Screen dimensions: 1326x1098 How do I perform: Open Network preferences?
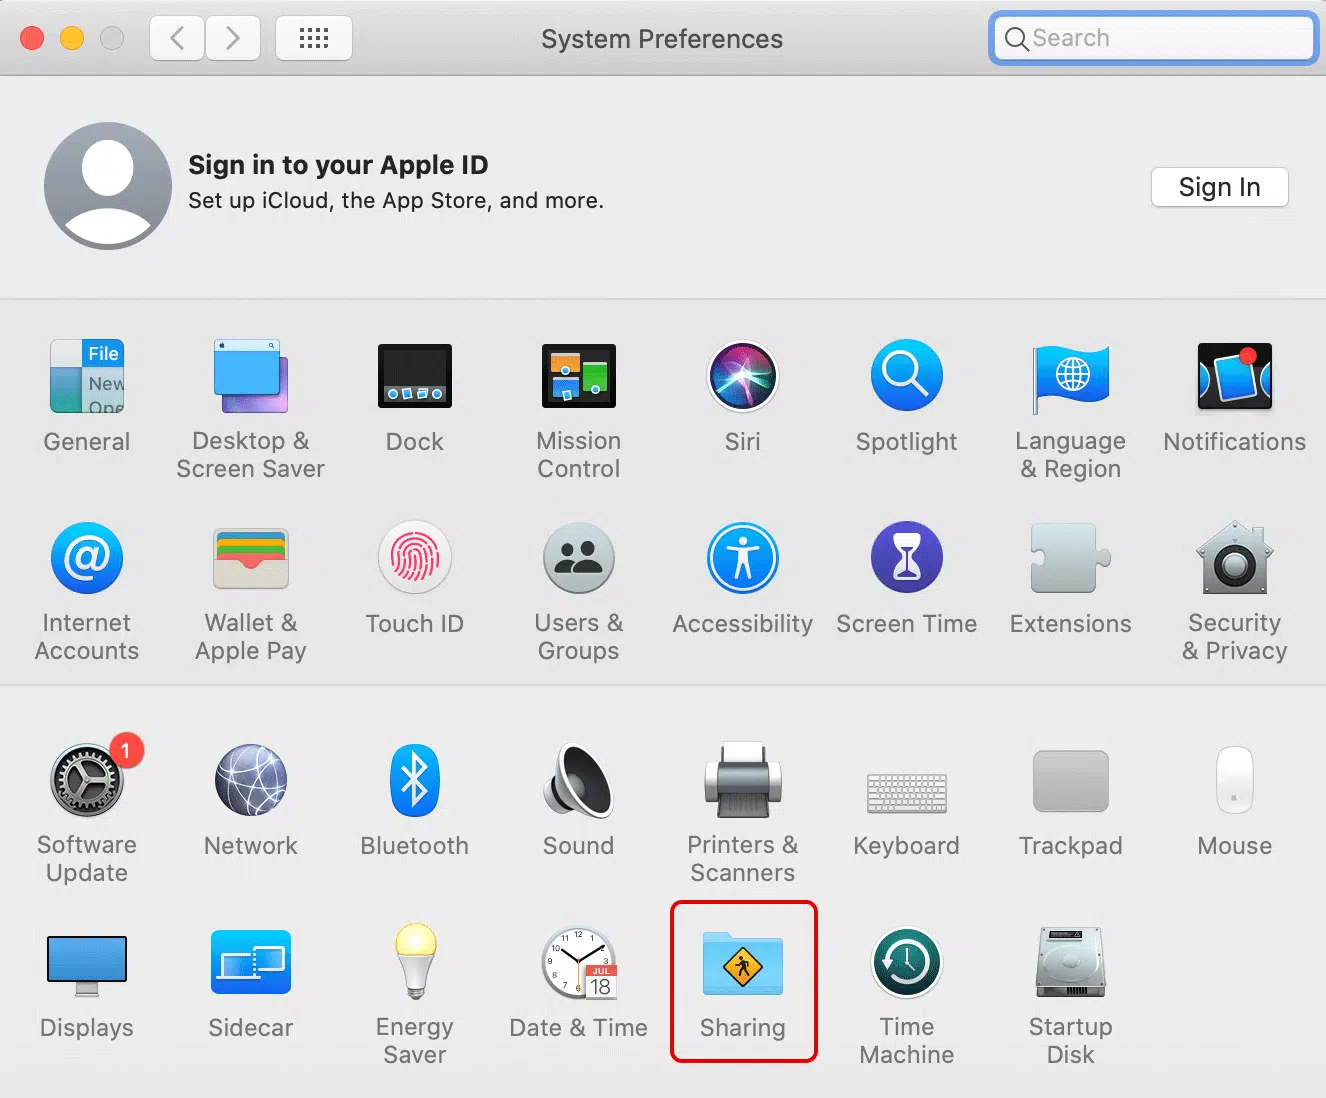pos(250,779)
